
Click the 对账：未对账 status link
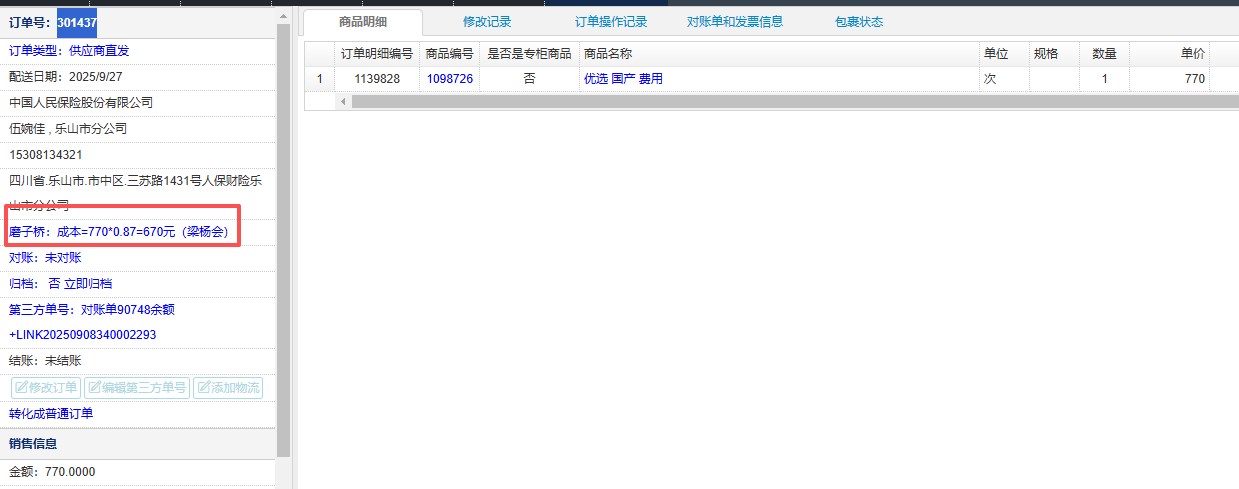click(45, 258)
